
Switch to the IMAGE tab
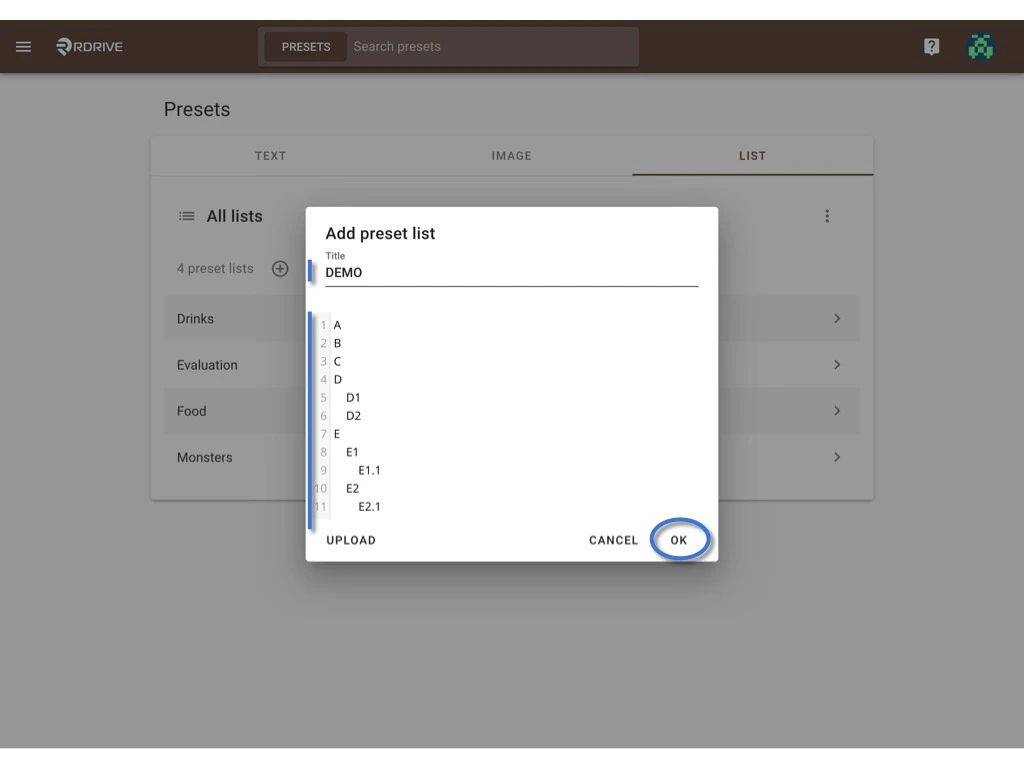click(x=512, y=156)
